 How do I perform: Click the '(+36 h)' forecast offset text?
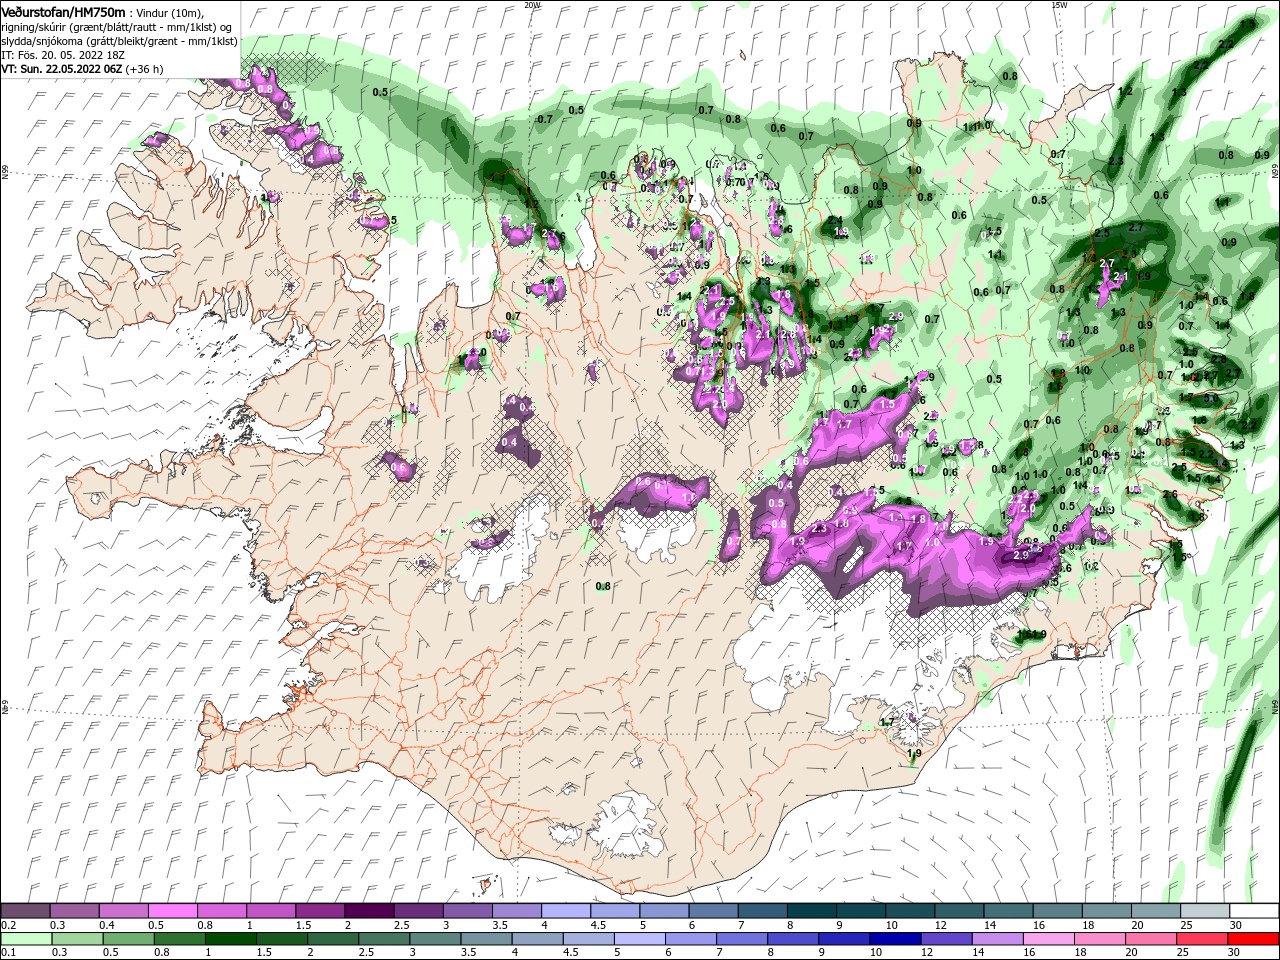145,69
